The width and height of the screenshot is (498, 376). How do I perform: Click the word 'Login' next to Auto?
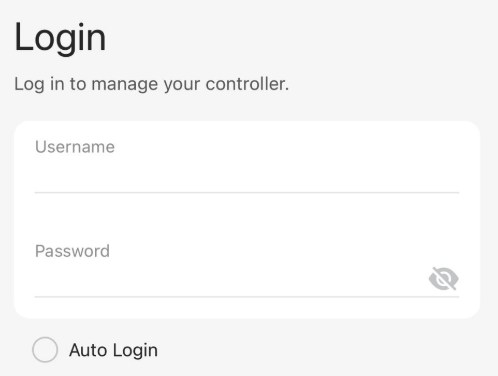(x=135, y=351)
